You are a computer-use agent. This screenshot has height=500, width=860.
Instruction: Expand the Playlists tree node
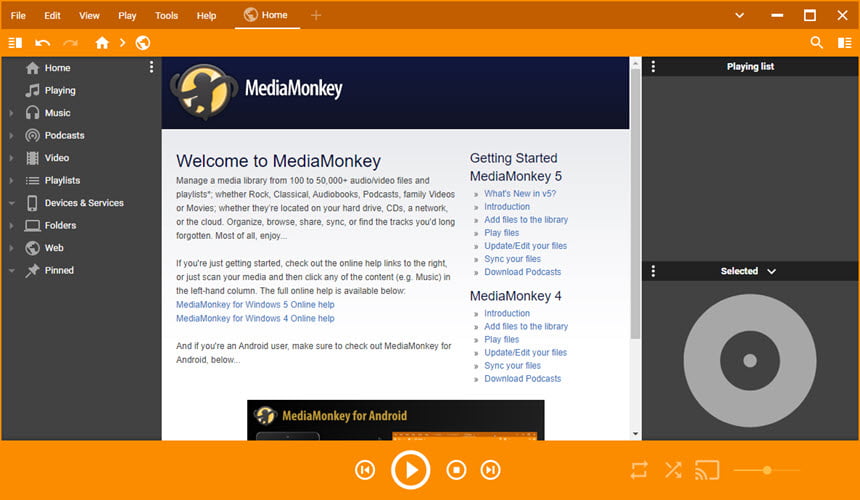[x=11, y=180]
